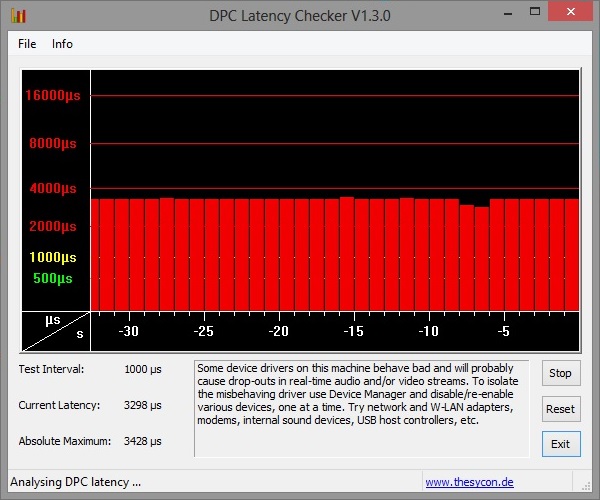Click the Reset button
The width and height of the screenshot is (600, 500).
pos(561,409)
